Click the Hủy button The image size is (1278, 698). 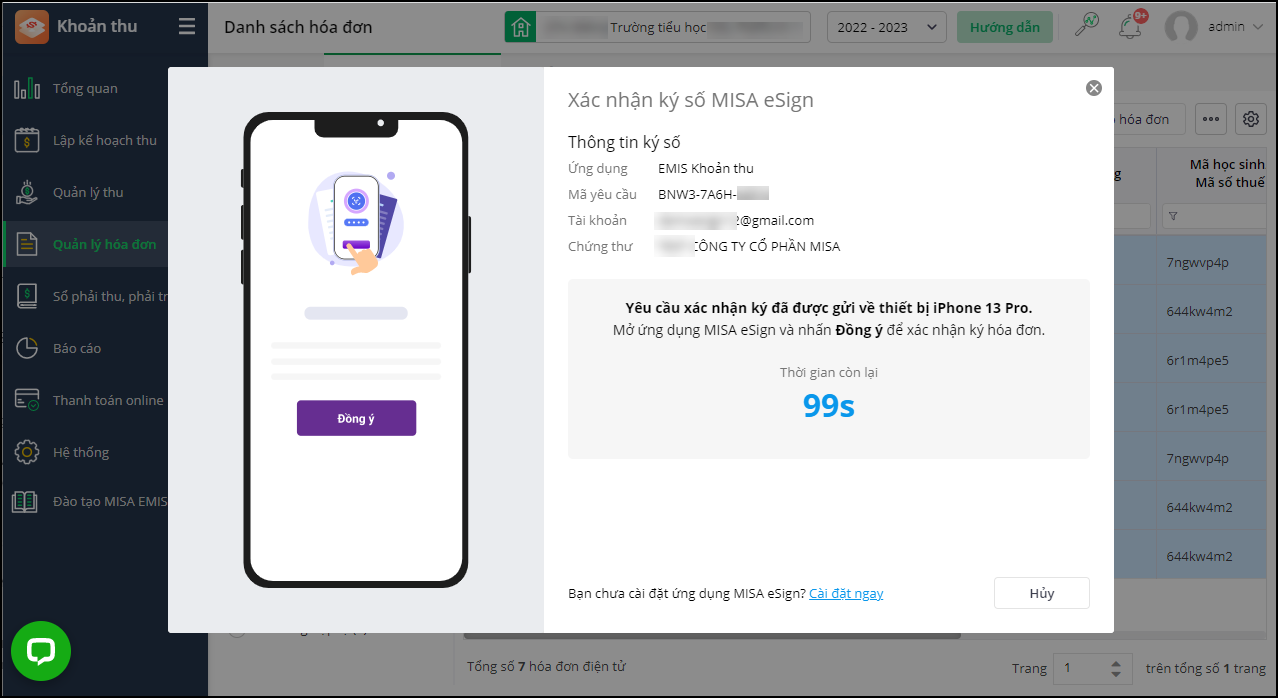[1041, 593]
